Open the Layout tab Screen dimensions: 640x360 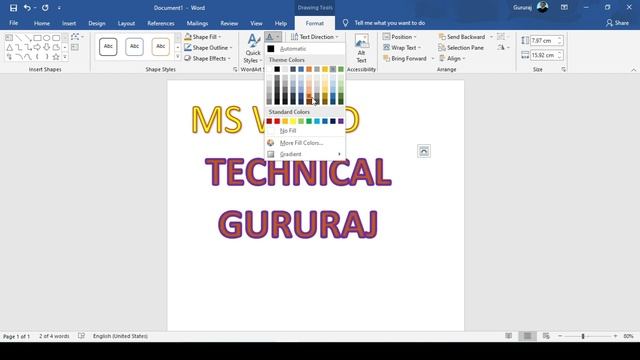[126, 23]
